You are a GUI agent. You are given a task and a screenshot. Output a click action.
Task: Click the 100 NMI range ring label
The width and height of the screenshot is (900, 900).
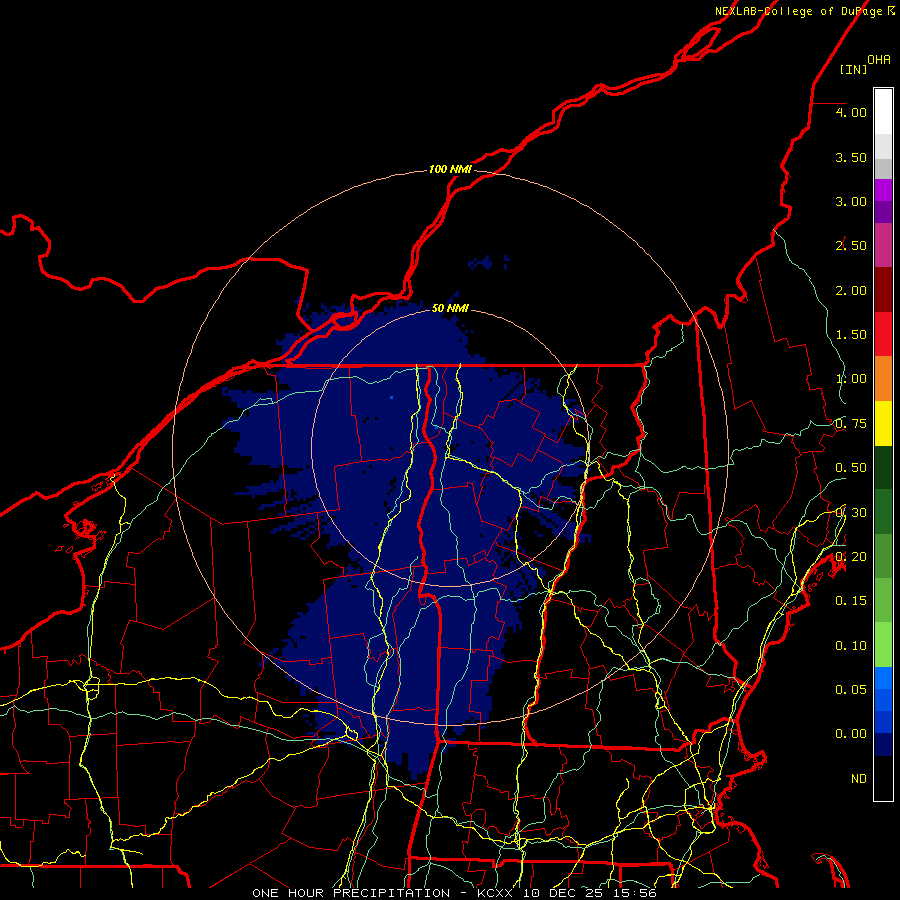(450, 169)
